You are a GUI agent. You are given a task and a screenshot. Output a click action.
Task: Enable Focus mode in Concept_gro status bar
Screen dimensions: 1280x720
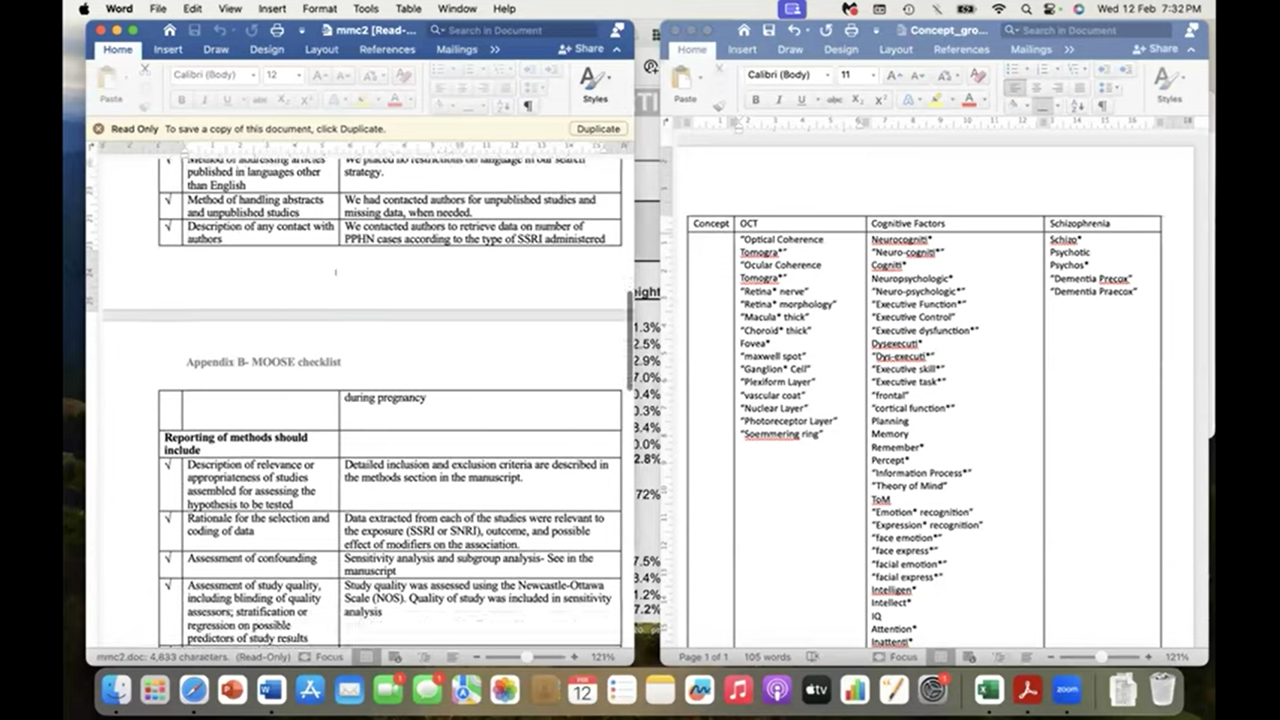(897, 657)
